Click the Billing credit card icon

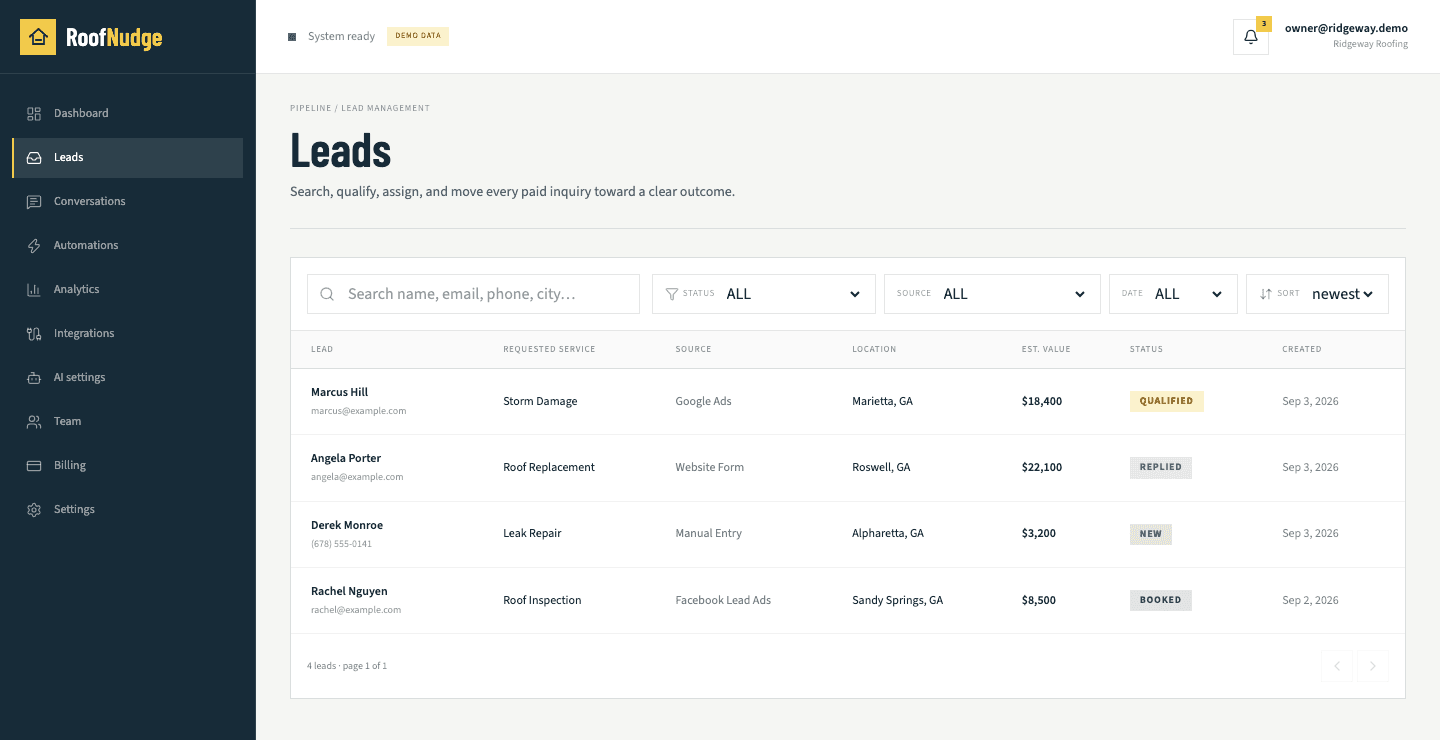[x=34, y=466]
